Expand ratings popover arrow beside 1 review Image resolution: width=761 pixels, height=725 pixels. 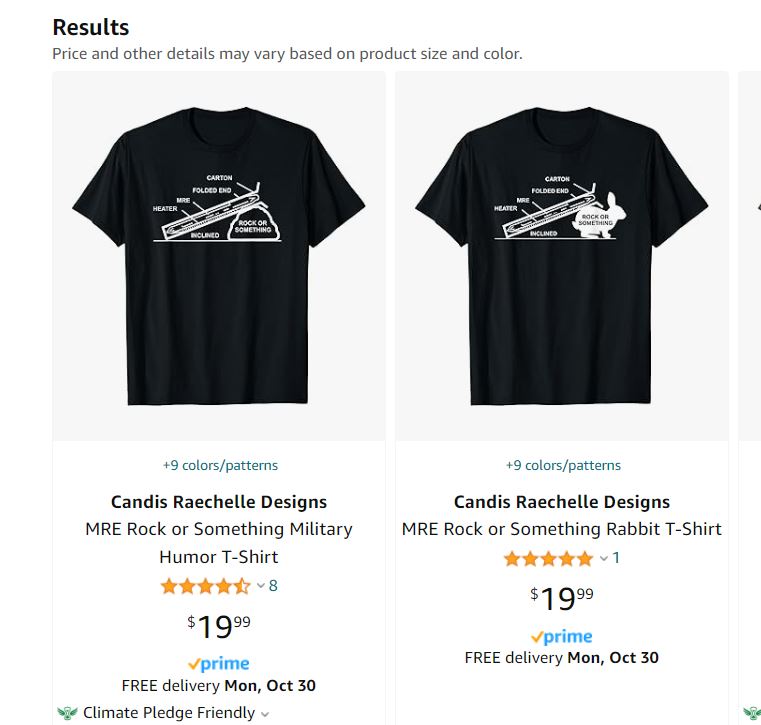pos(604,558)
